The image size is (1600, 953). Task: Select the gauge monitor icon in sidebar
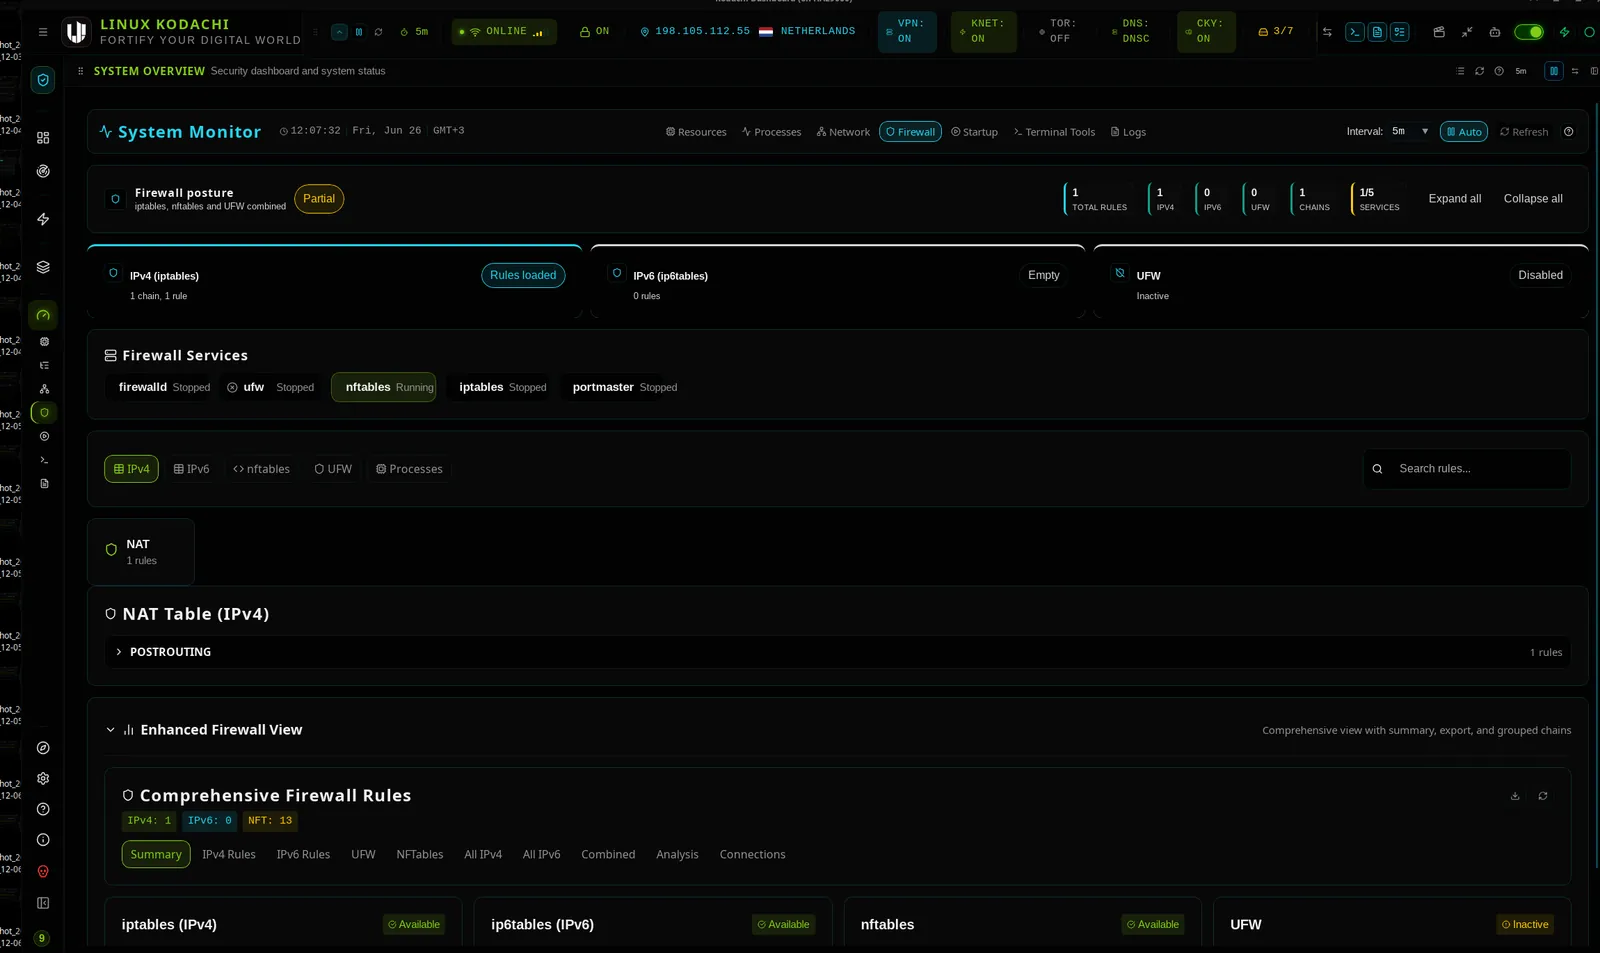click(x=43, y=315)
